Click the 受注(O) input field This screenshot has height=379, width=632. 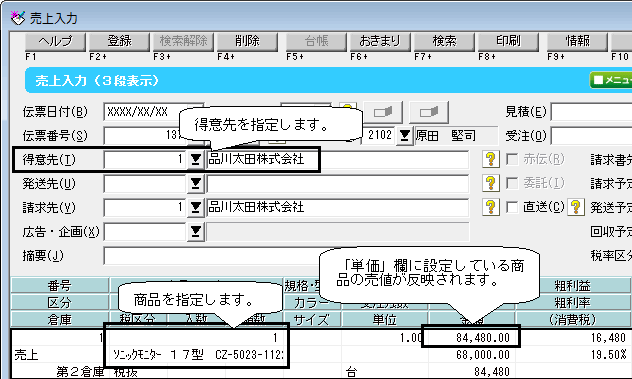[591, 136]
